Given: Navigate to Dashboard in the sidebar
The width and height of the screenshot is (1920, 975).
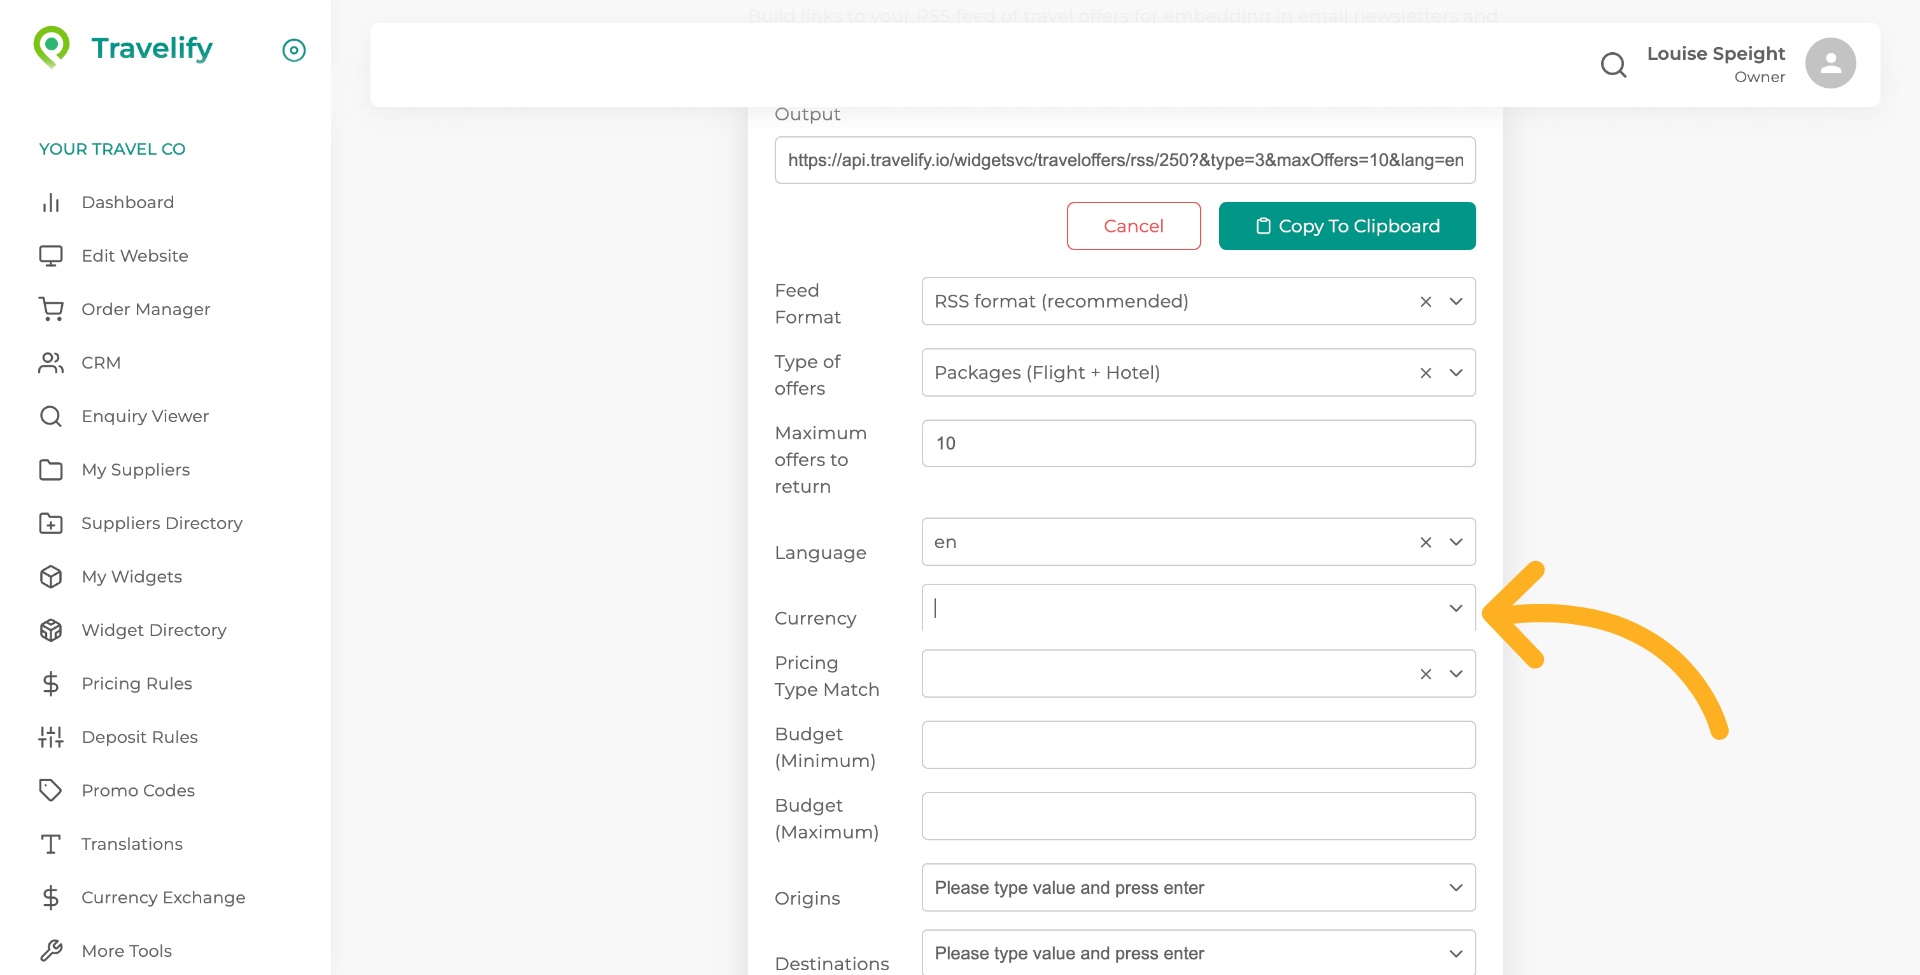Looking at the screenshot, I should [x=127, y=202].
